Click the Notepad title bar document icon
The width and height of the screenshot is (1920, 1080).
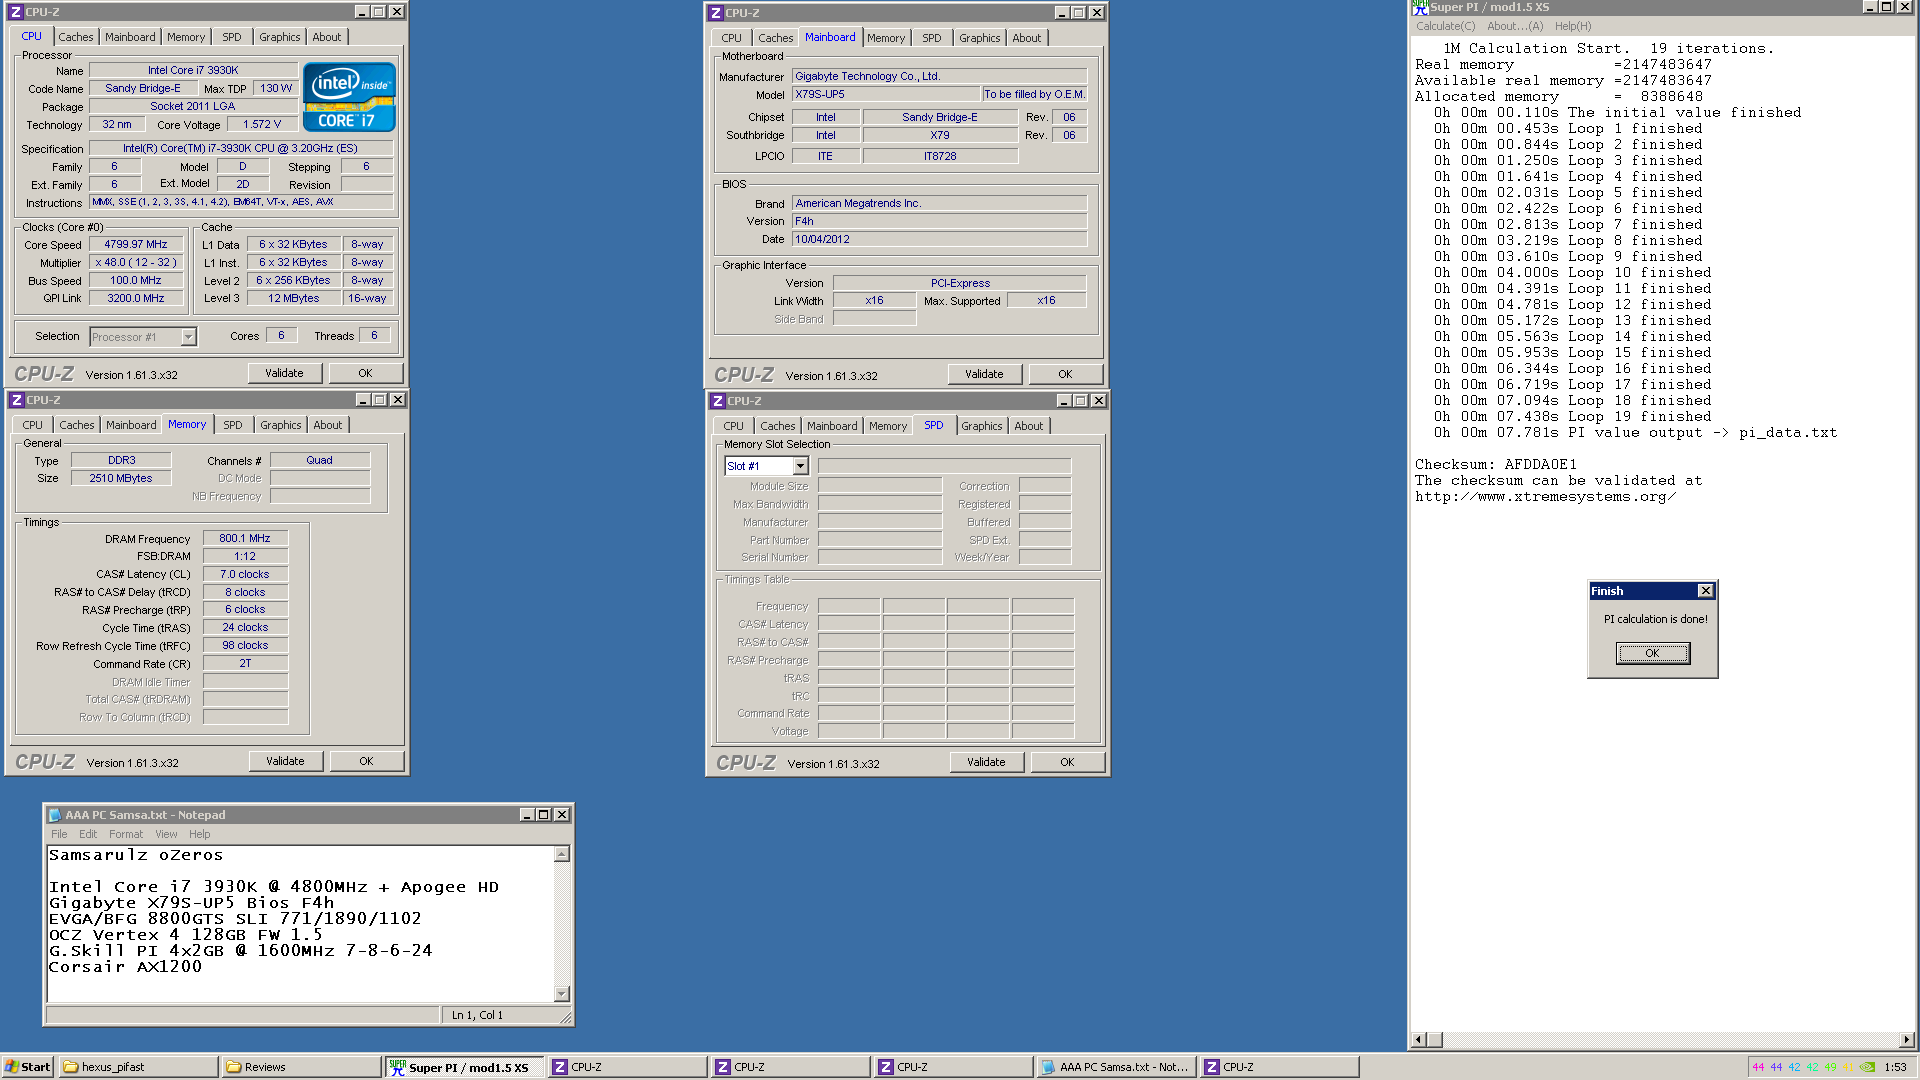click(55, 815)
